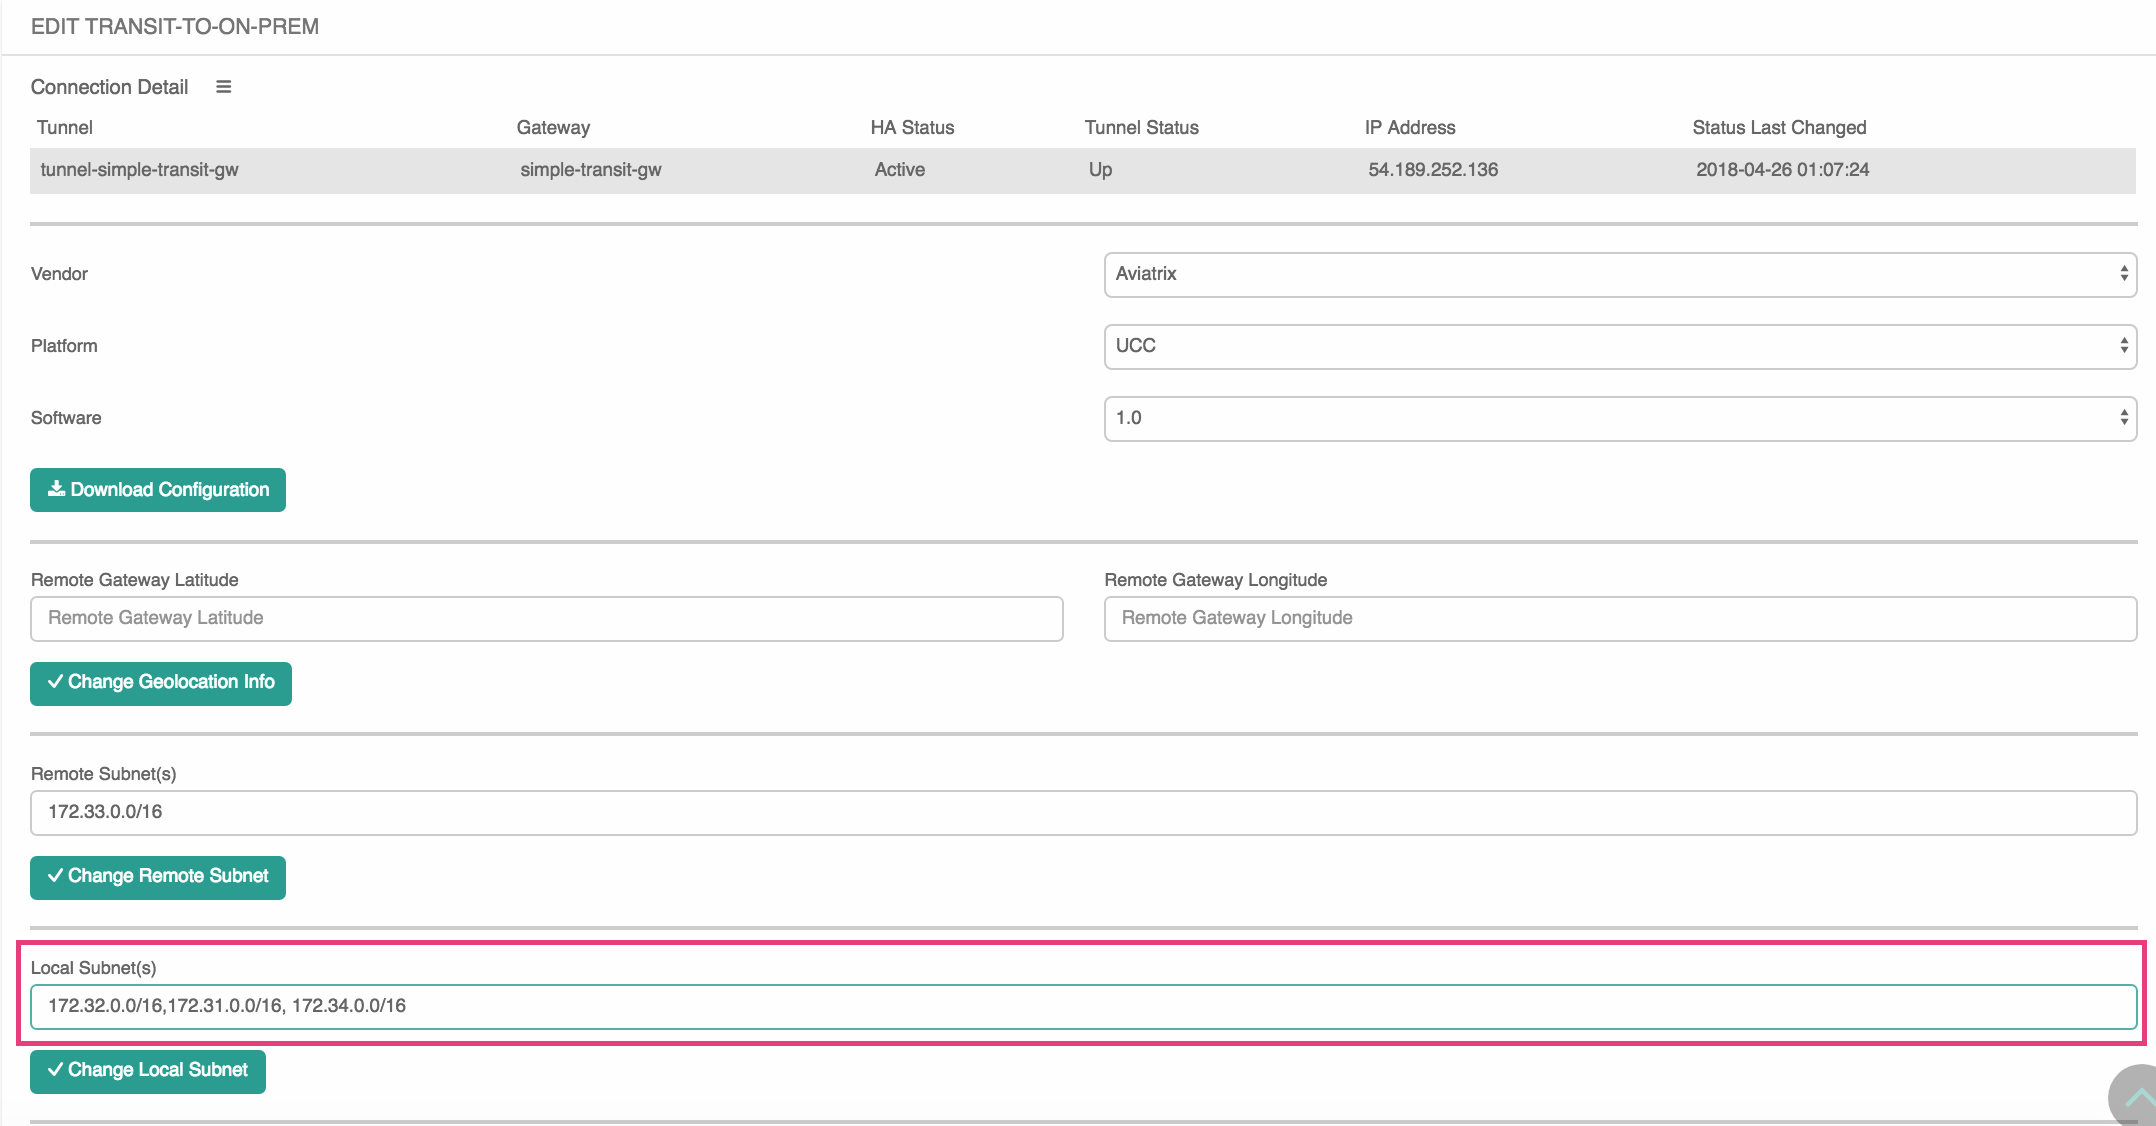Open the Vendor dropdown showing Aviatrix
The height and width of the screenshot is (1126, 2156).
1620,273
